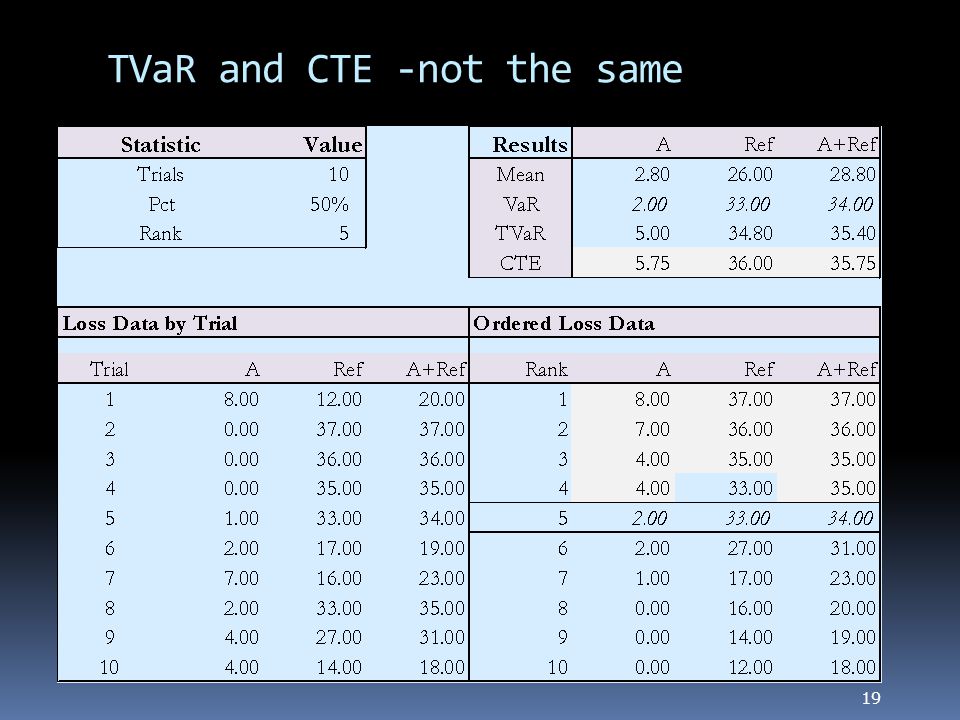Click the italic VaR value 2.00 in Results

[649, 204]
